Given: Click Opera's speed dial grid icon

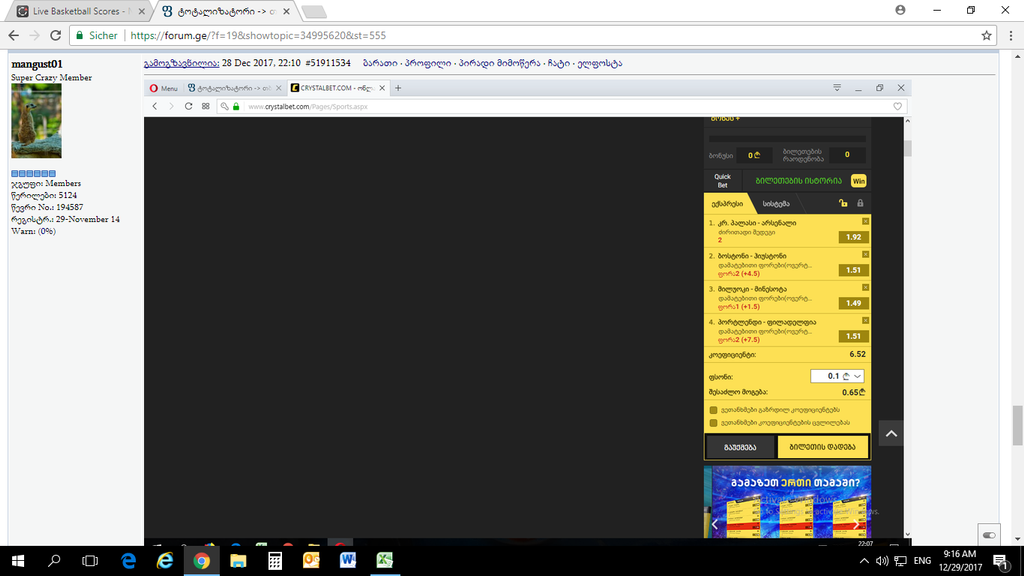Looking at the screenshot, I should (x=206, y=106).
